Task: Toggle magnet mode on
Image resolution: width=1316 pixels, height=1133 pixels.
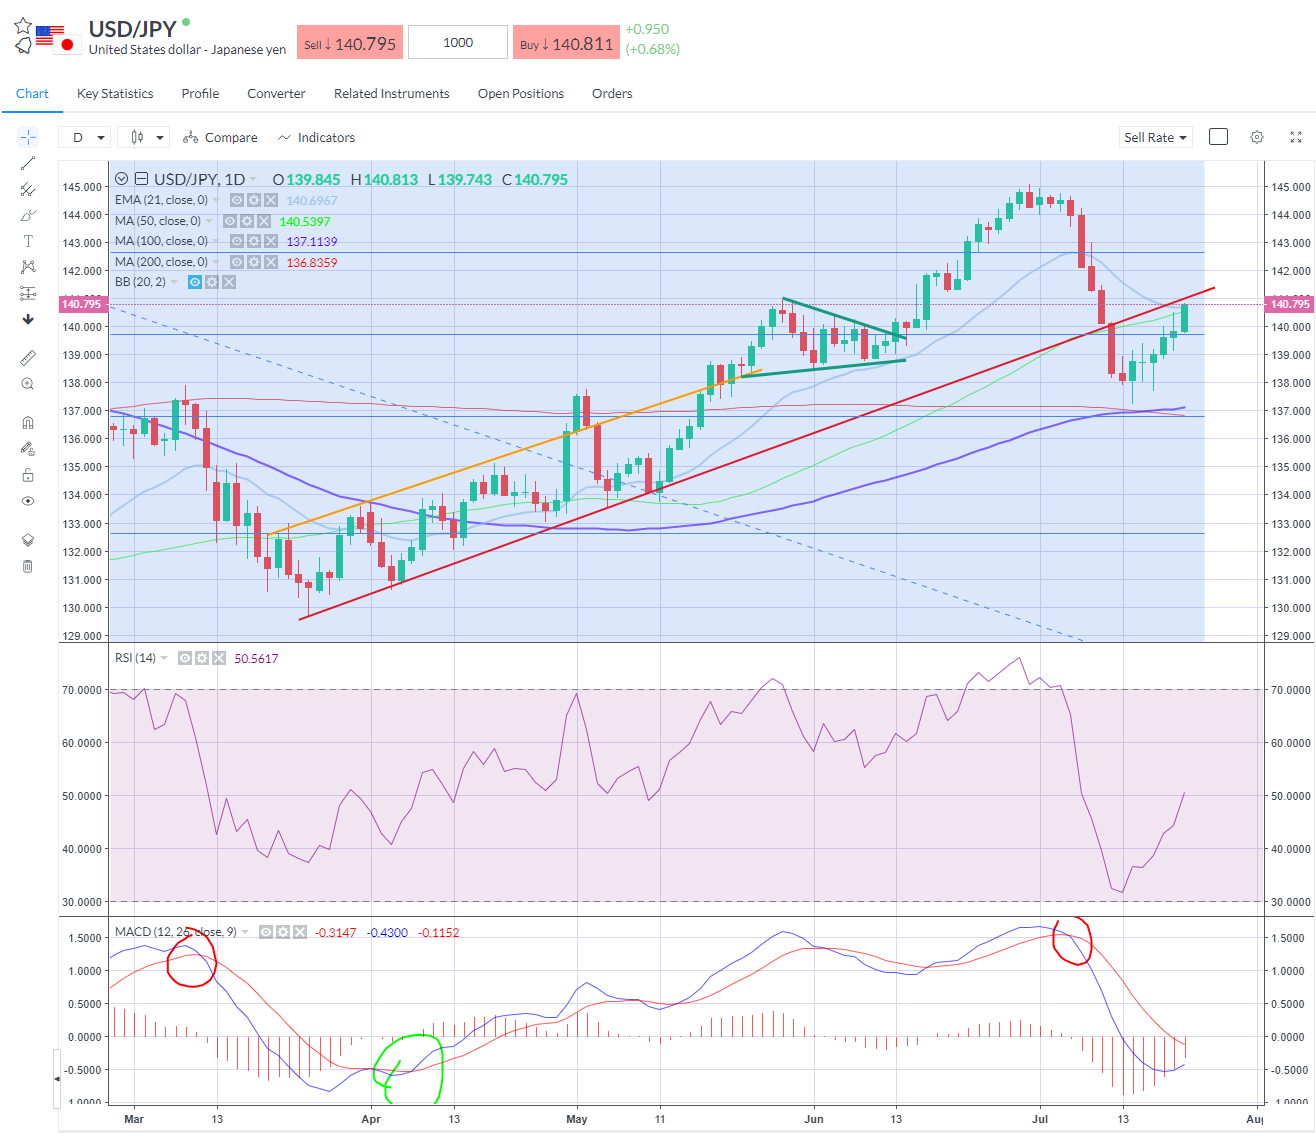Action: pyautogui.click(x=28, y=423)
